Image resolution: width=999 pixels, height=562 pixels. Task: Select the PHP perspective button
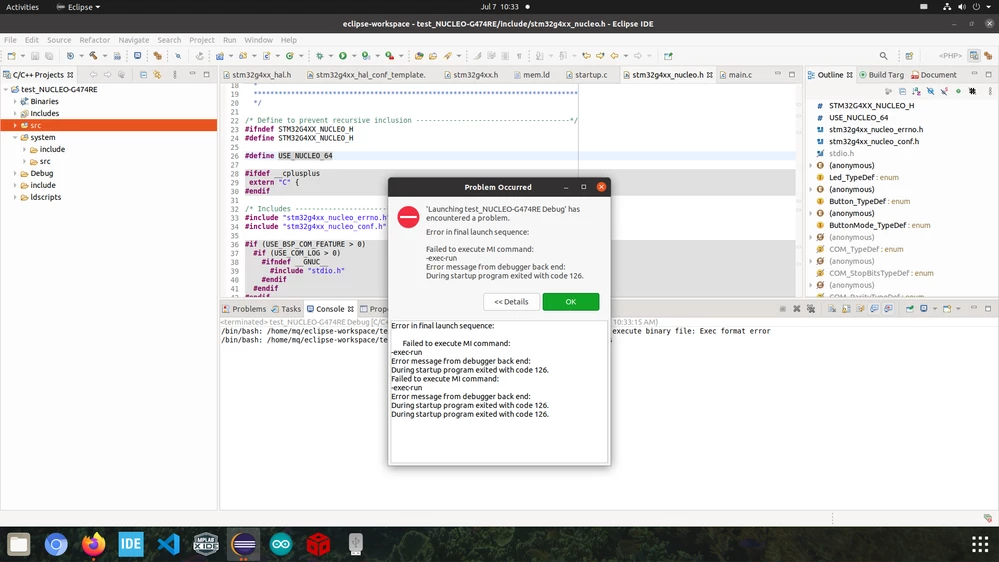(x=950, y=56)
